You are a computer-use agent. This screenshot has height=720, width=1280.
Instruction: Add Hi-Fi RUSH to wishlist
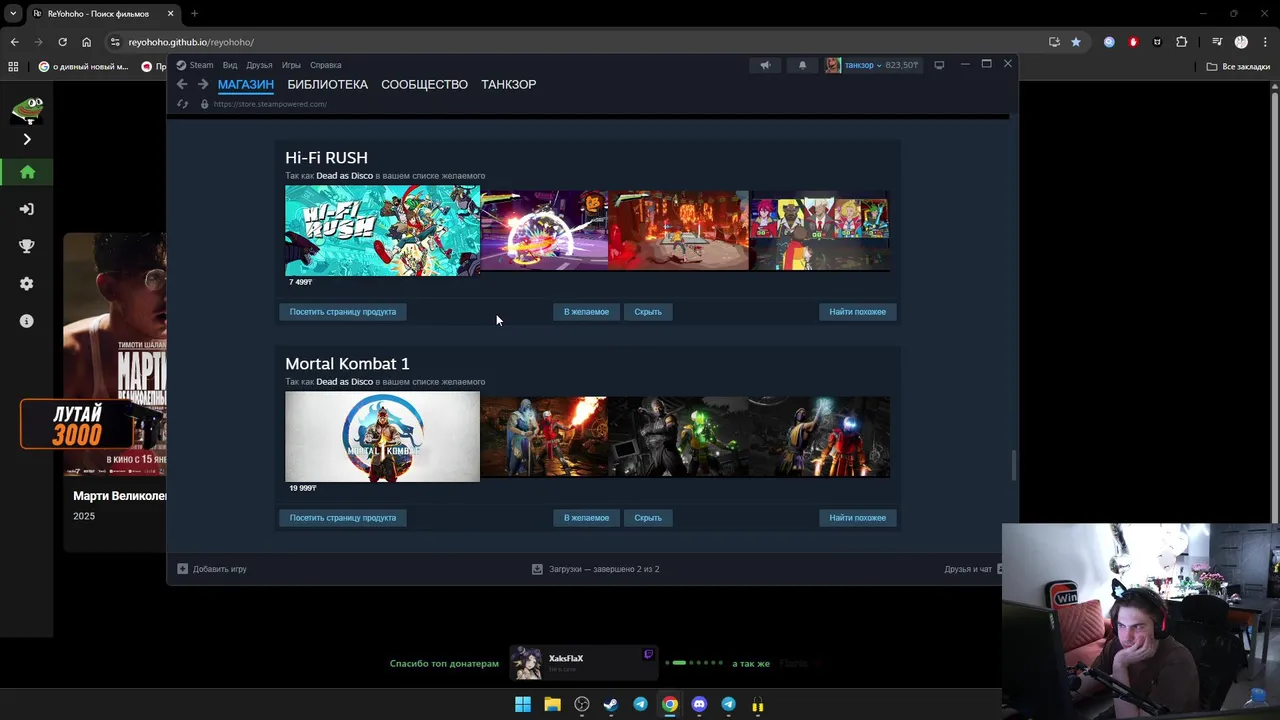(586, 312)
